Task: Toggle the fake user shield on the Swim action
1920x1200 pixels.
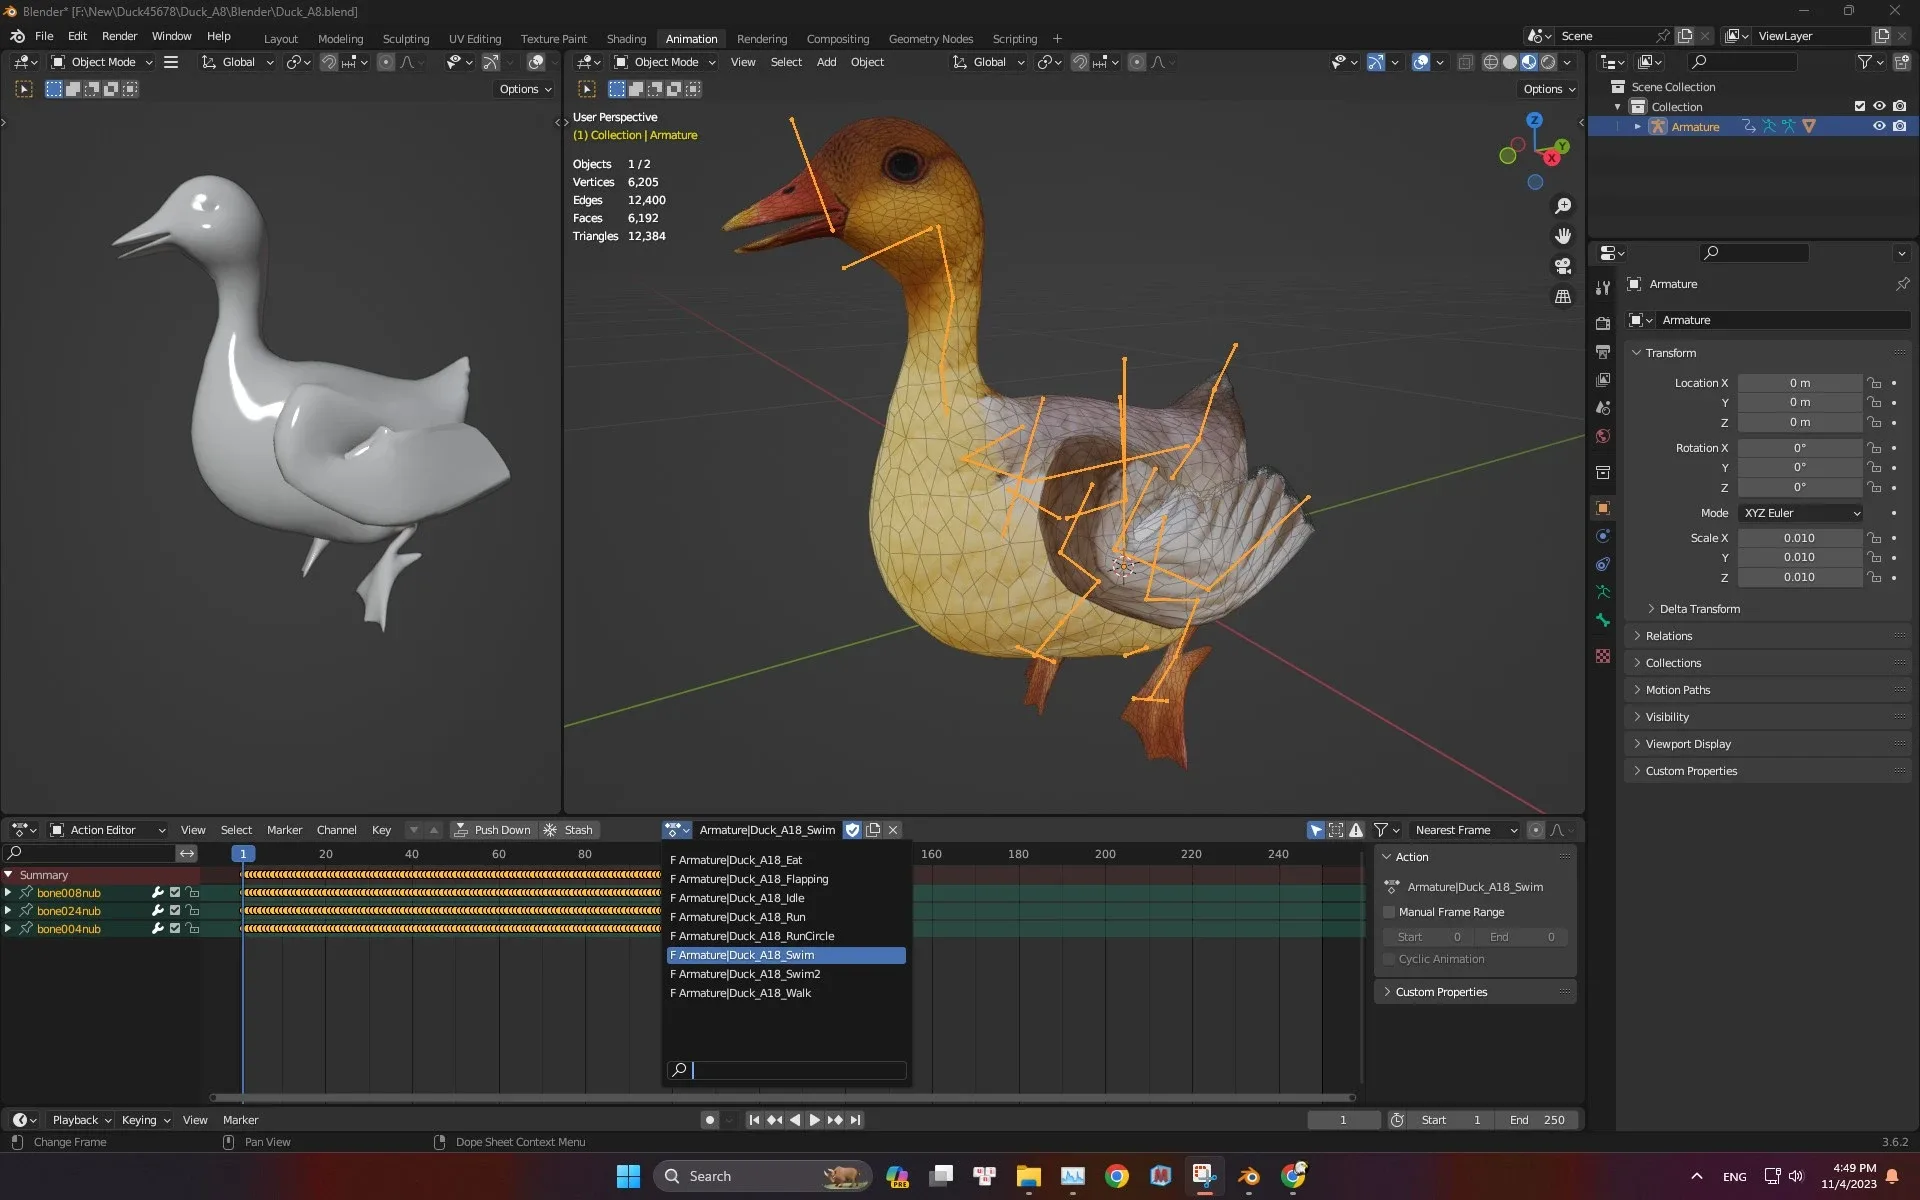Action: (x=852, y=830)
